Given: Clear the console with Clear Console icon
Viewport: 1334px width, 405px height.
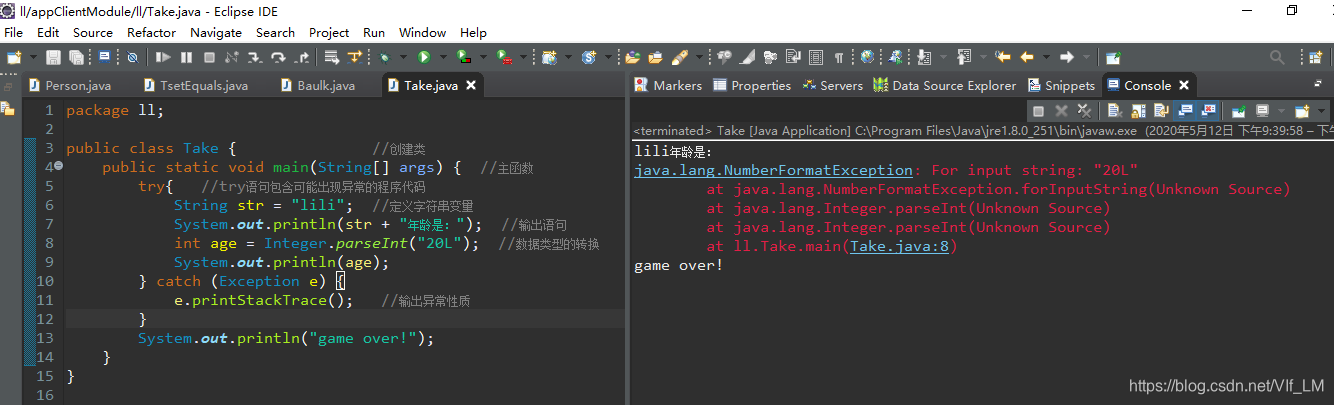Looking at the screenshot, I should coord(1114,110).
